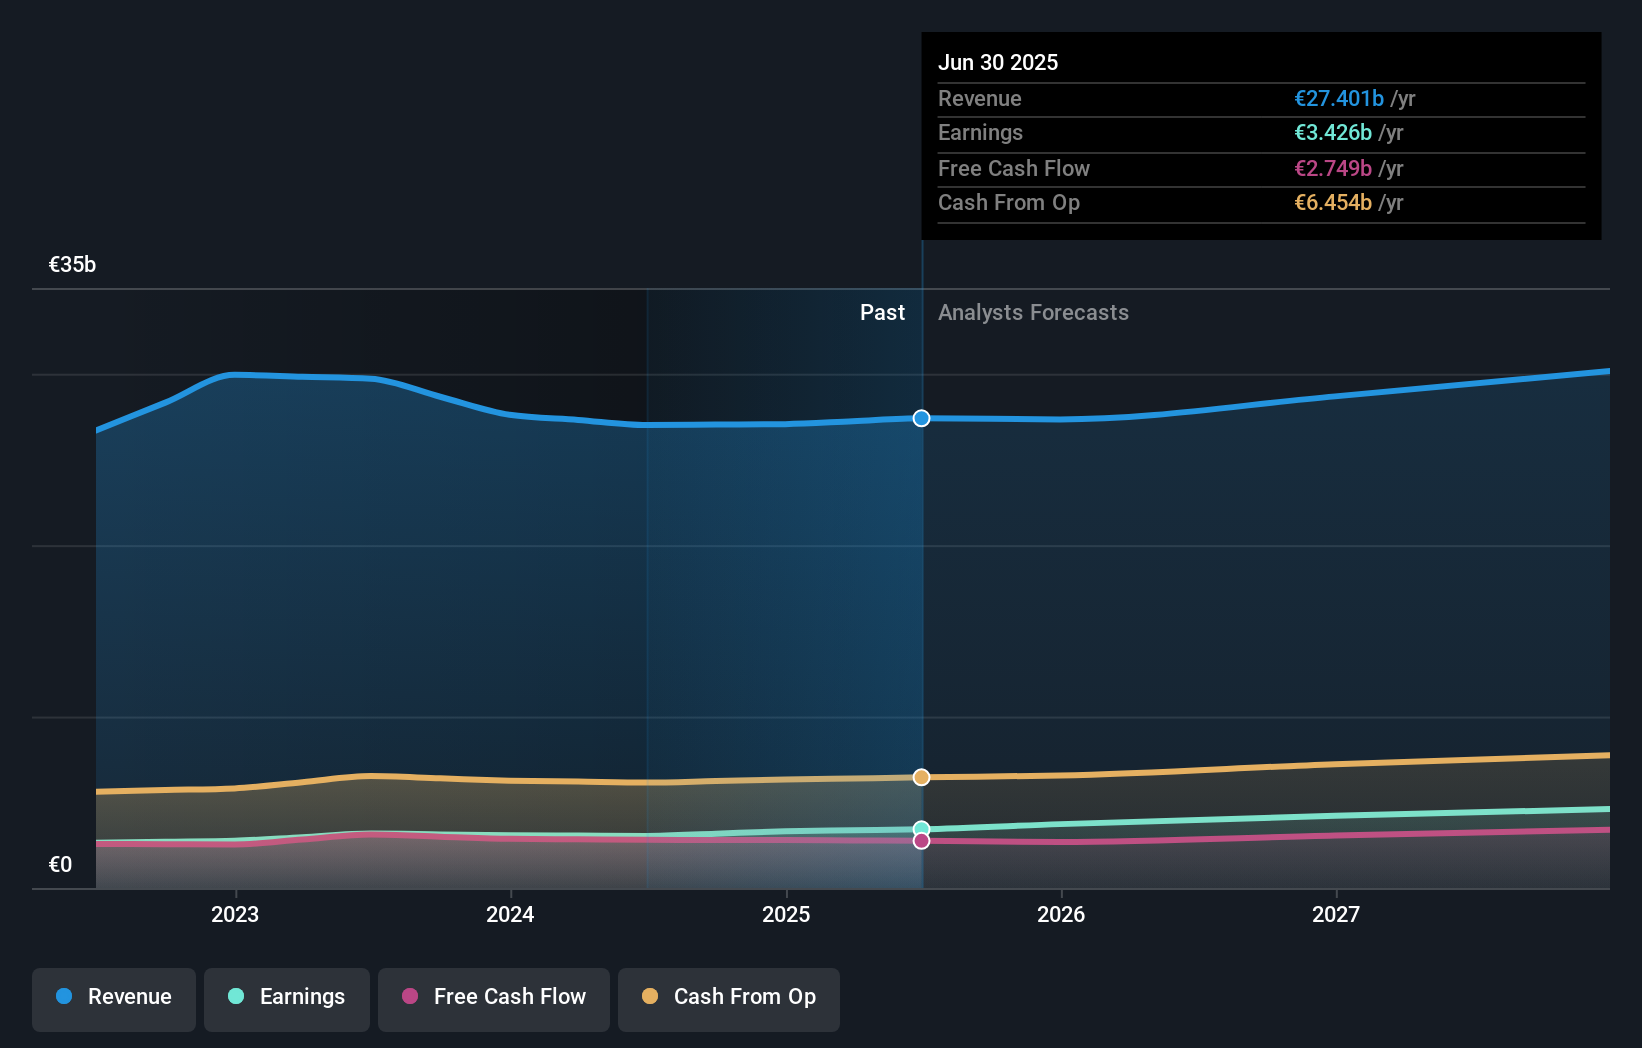The height and width of the screenshot is (1048, 1642).
Task: Click the 2024 year label on the axis
Action: [x=510, y=914]
